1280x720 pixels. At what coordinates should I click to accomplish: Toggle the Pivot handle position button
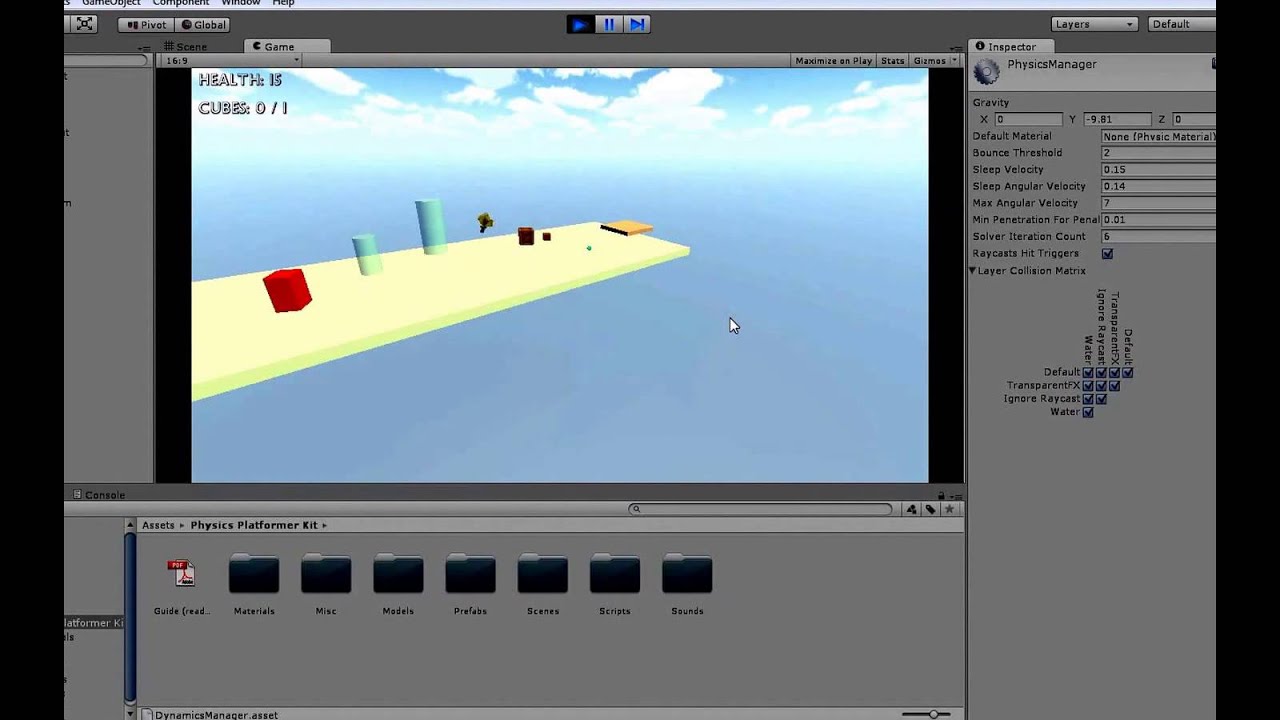click(146, 24)
